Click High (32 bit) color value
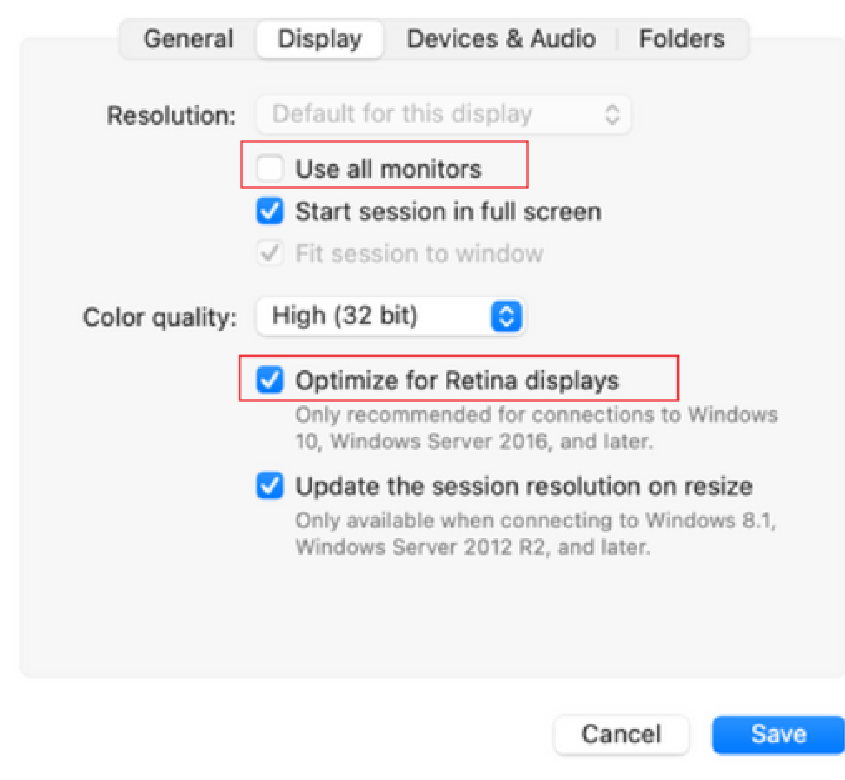The height and width of the screenshot is (780, 845). (345, 316)
